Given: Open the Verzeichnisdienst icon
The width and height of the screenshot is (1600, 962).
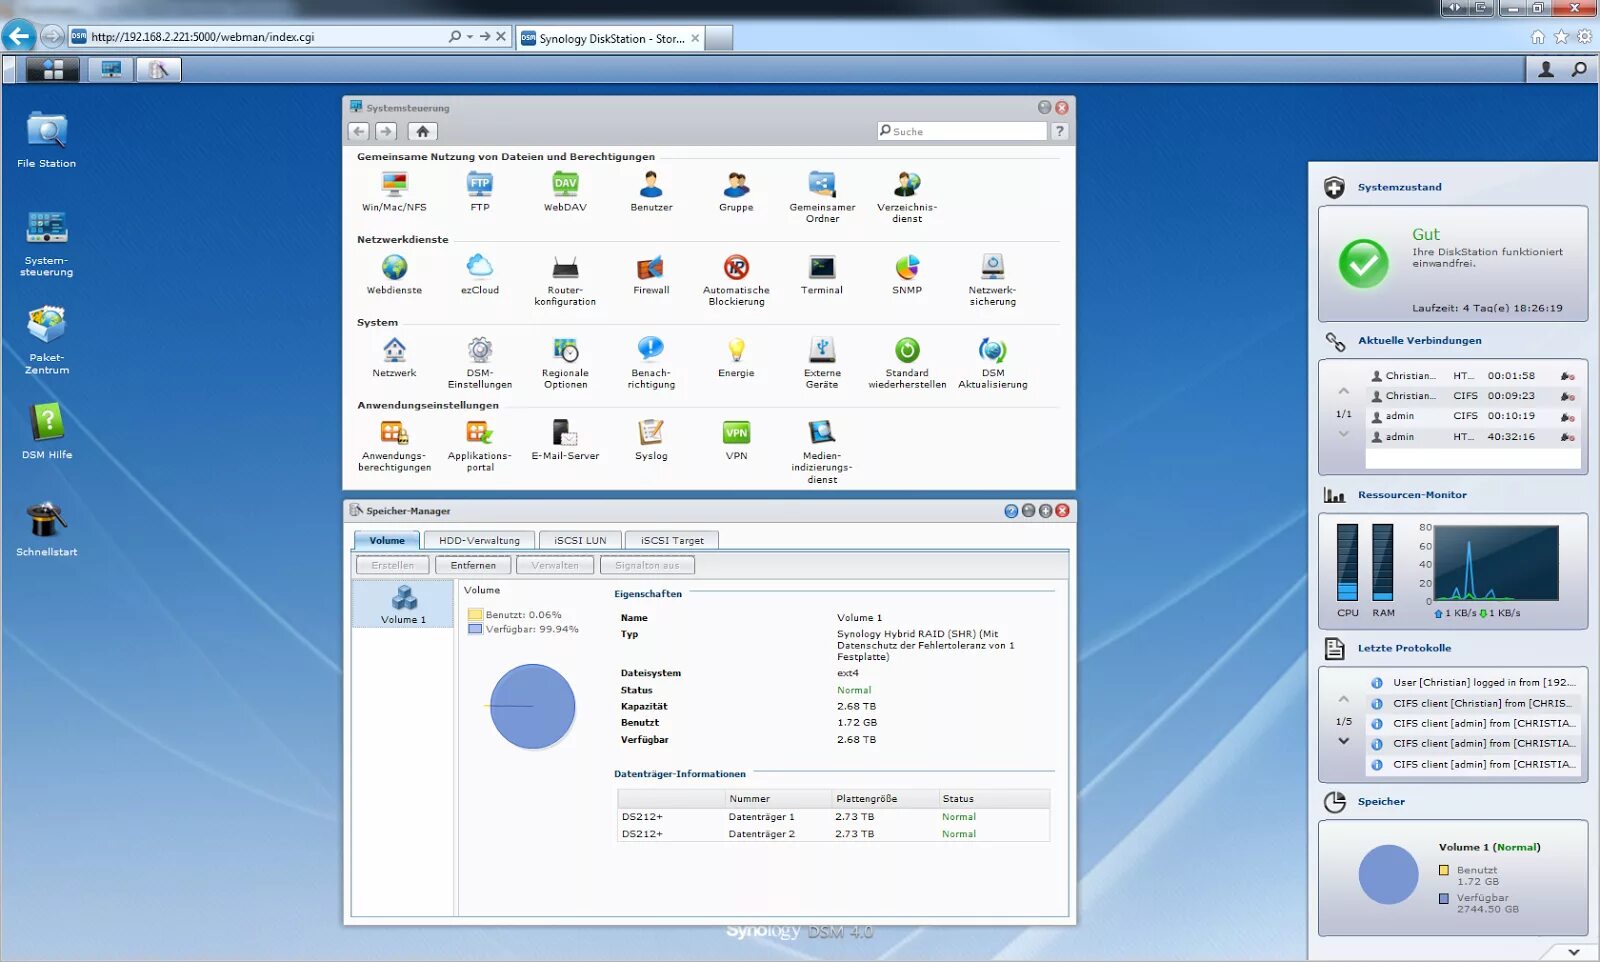Looking at the screenshot, I should tap(907, 197).
